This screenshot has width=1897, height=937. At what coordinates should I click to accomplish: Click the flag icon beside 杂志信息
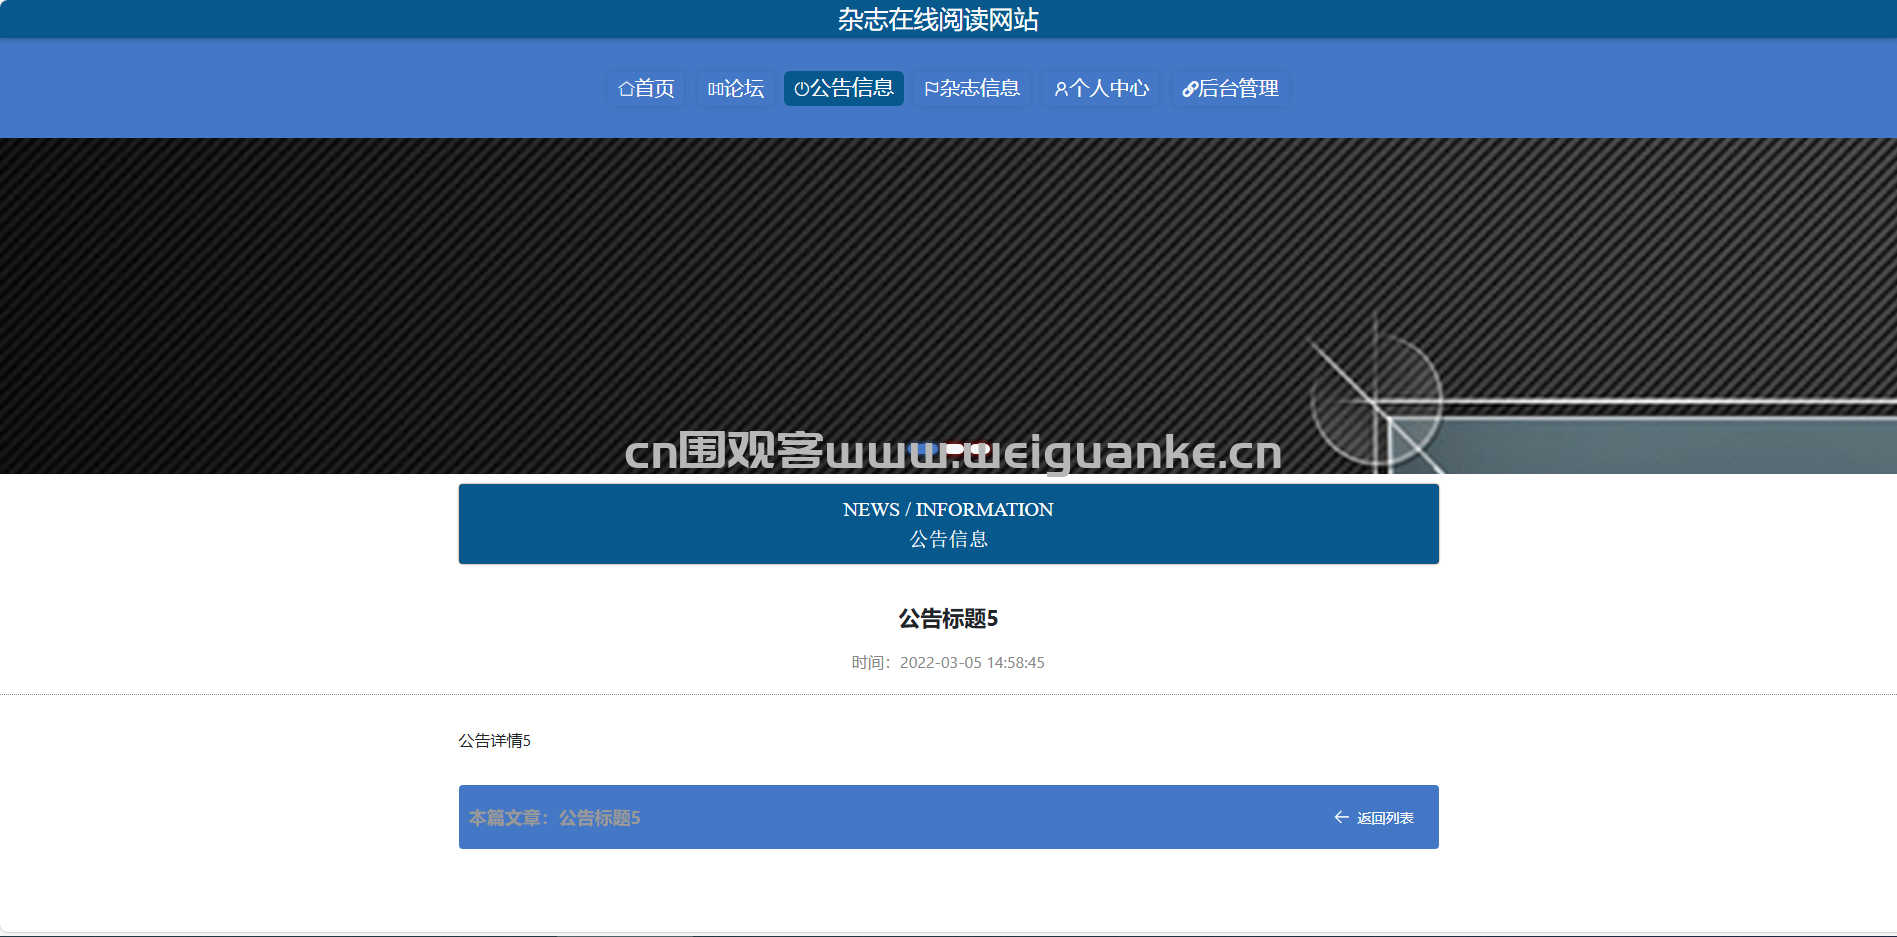tap(931, 89)
